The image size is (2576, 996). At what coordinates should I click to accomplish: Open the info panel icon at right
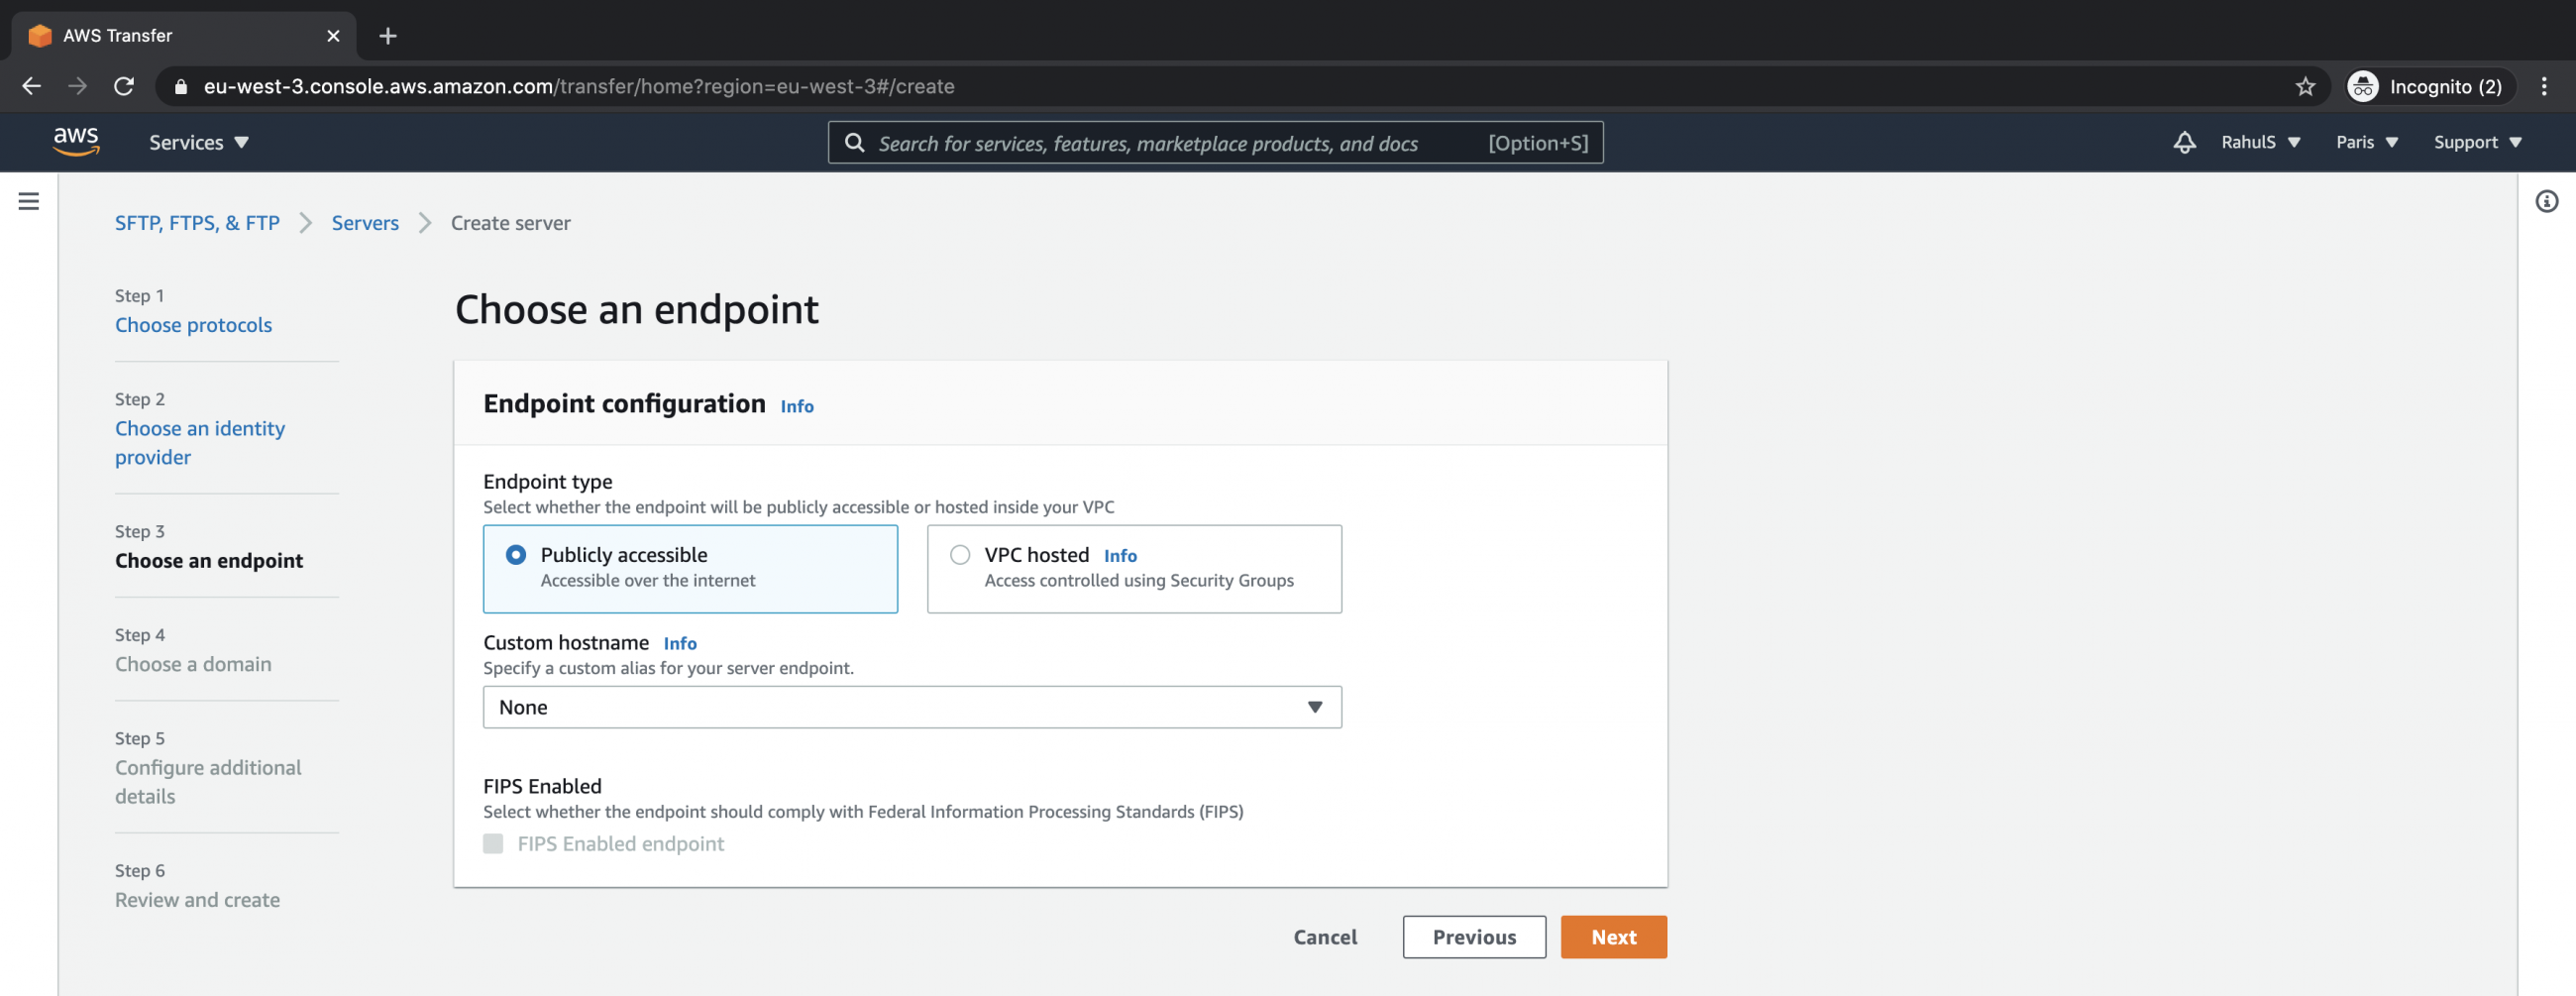(2546, 201)
